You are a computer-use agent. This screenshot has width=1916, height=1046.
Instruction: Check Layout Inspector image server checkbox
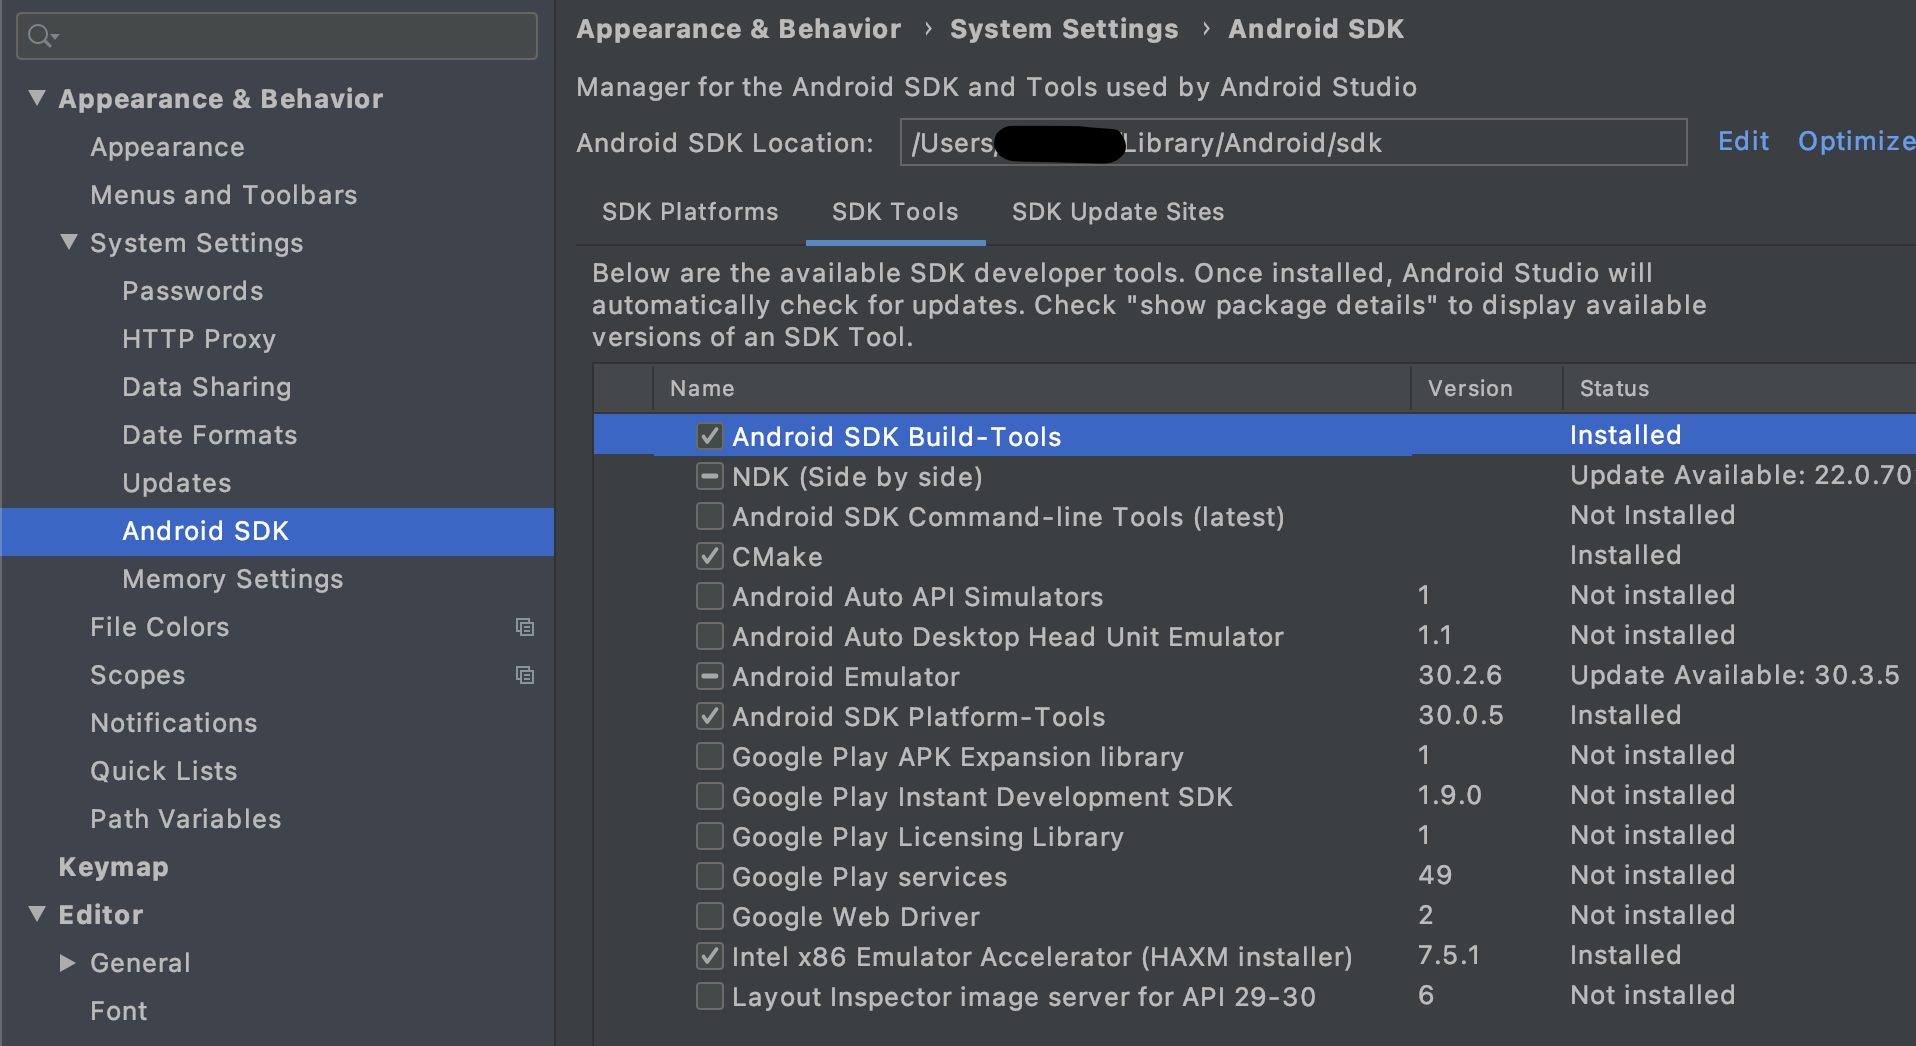click(x=710, y=996)
